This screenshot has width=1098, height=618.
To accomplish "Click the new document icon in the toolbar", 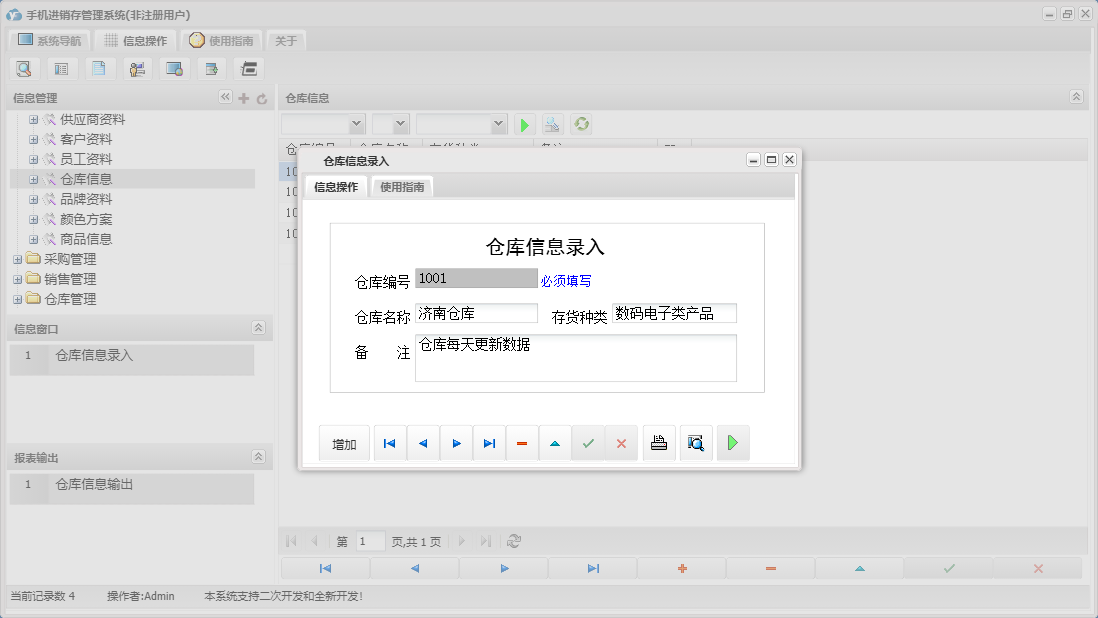I will [x=98, y=68].
